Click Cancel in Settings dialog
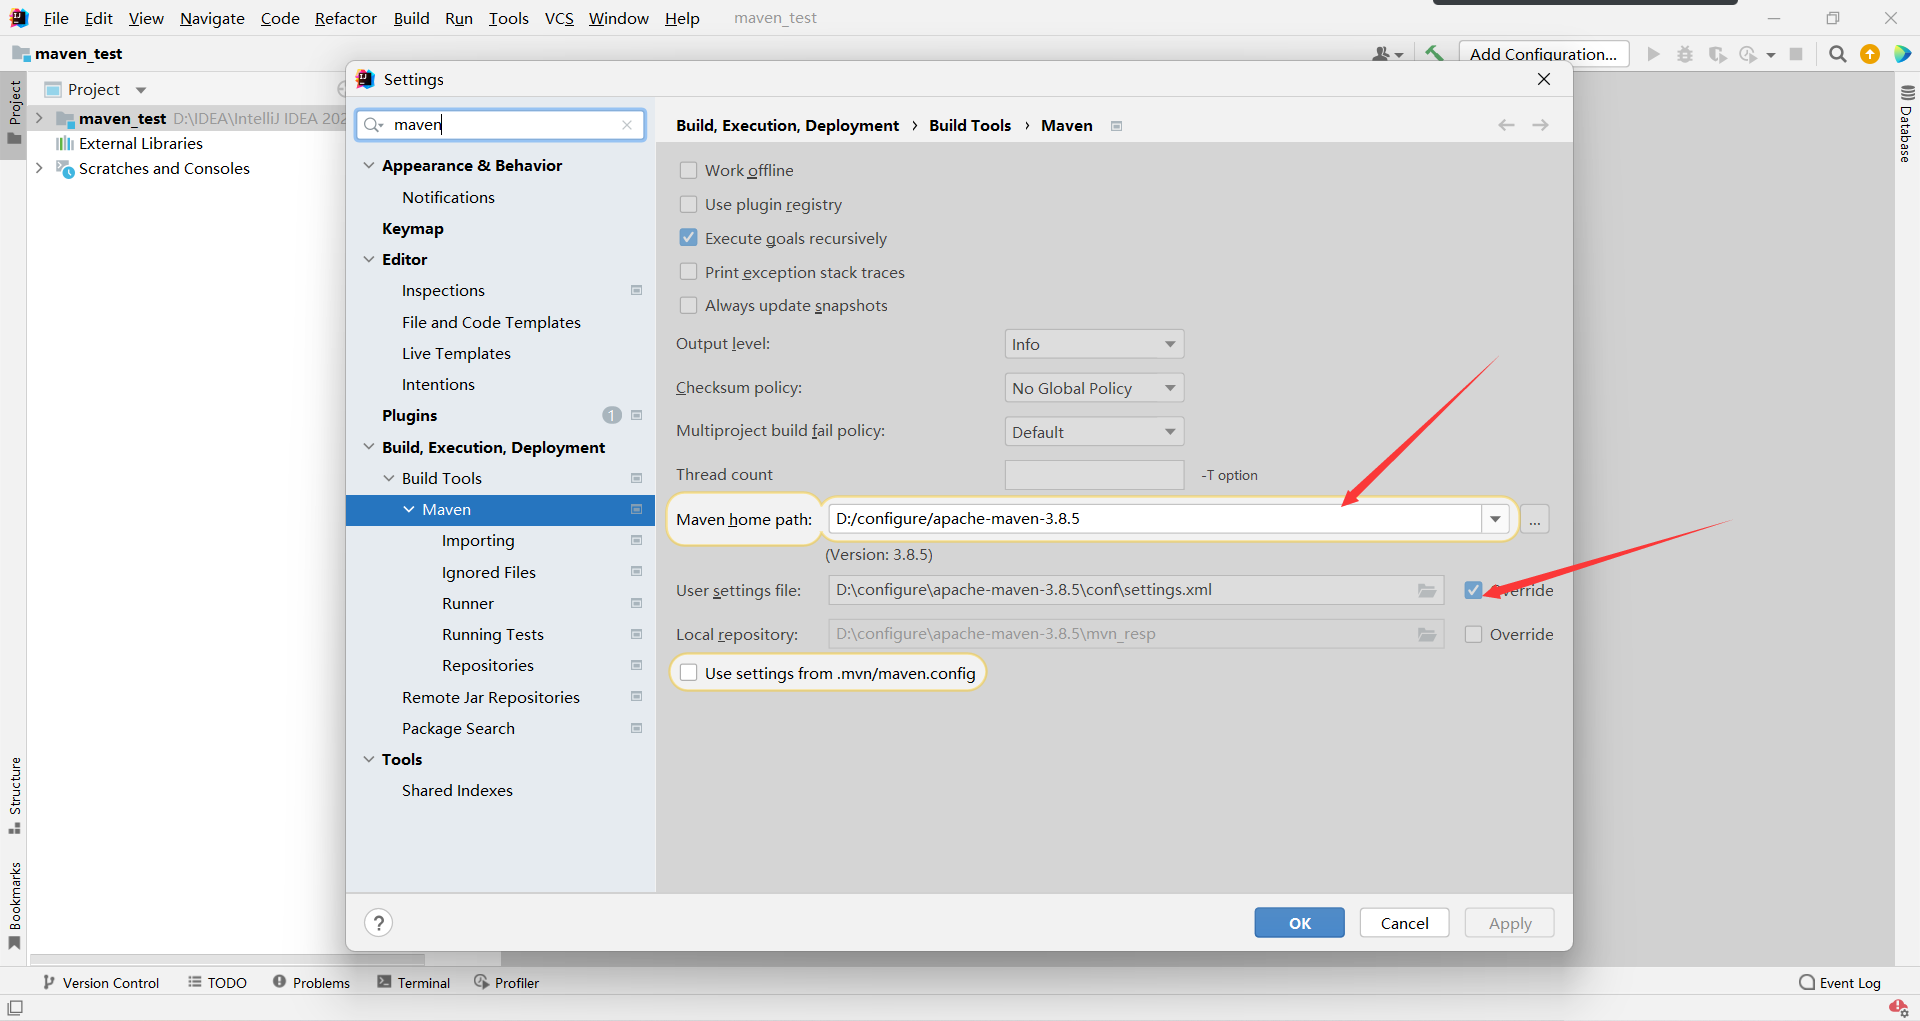 1404,923
